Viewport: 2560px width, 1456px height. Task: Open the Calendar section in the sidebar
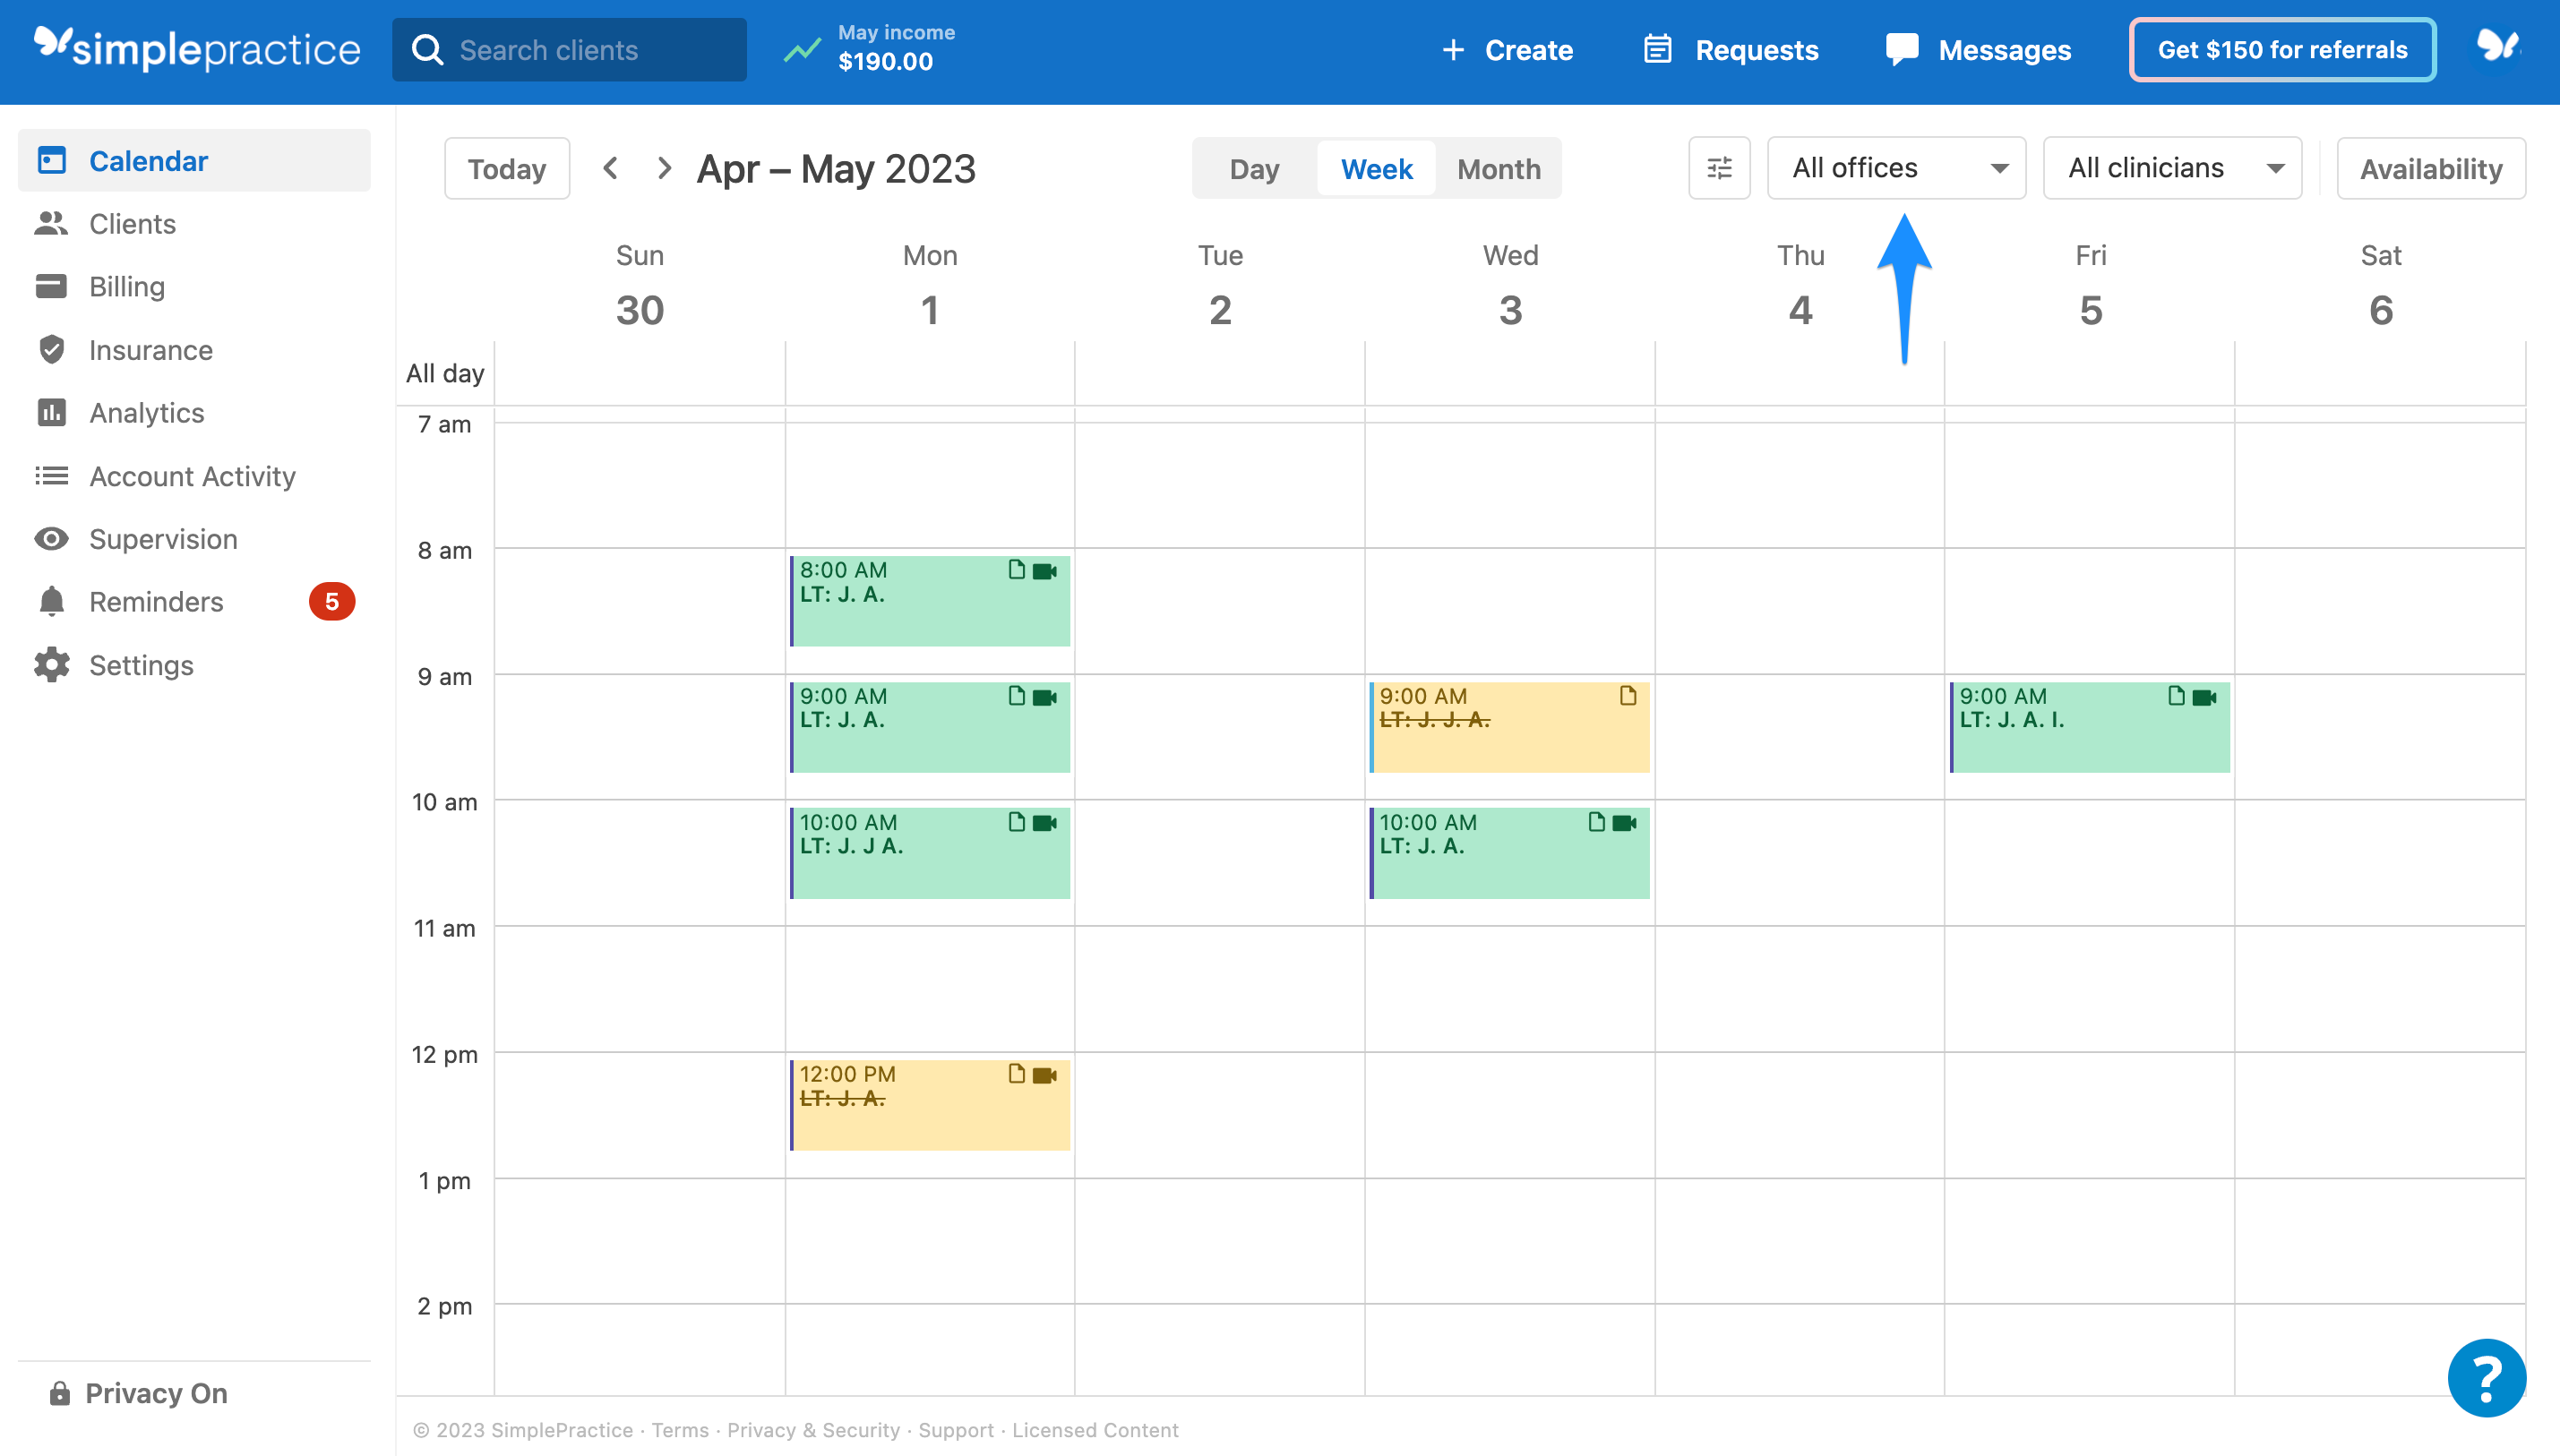click(x=150, y=160)
